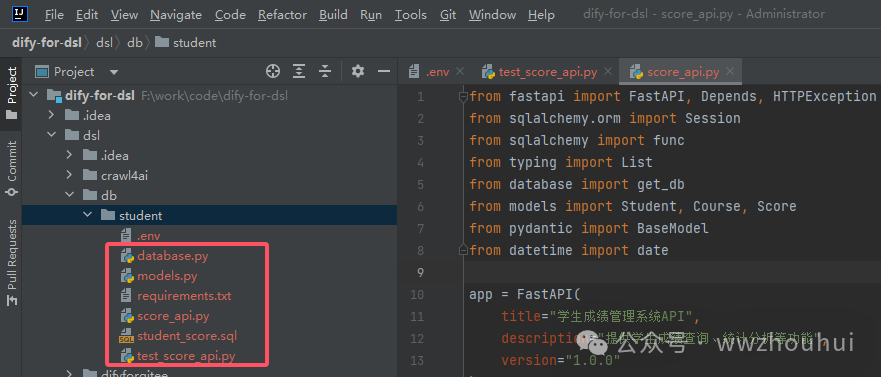Close the .env editor tab
The image size is (881, 377).
pos(460,72)
